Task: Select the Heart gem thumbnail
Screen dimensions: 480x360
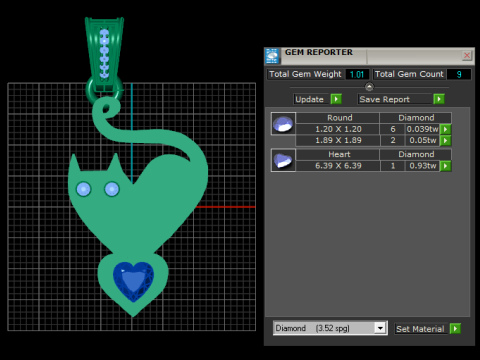Action: click(x=283, y=160)
